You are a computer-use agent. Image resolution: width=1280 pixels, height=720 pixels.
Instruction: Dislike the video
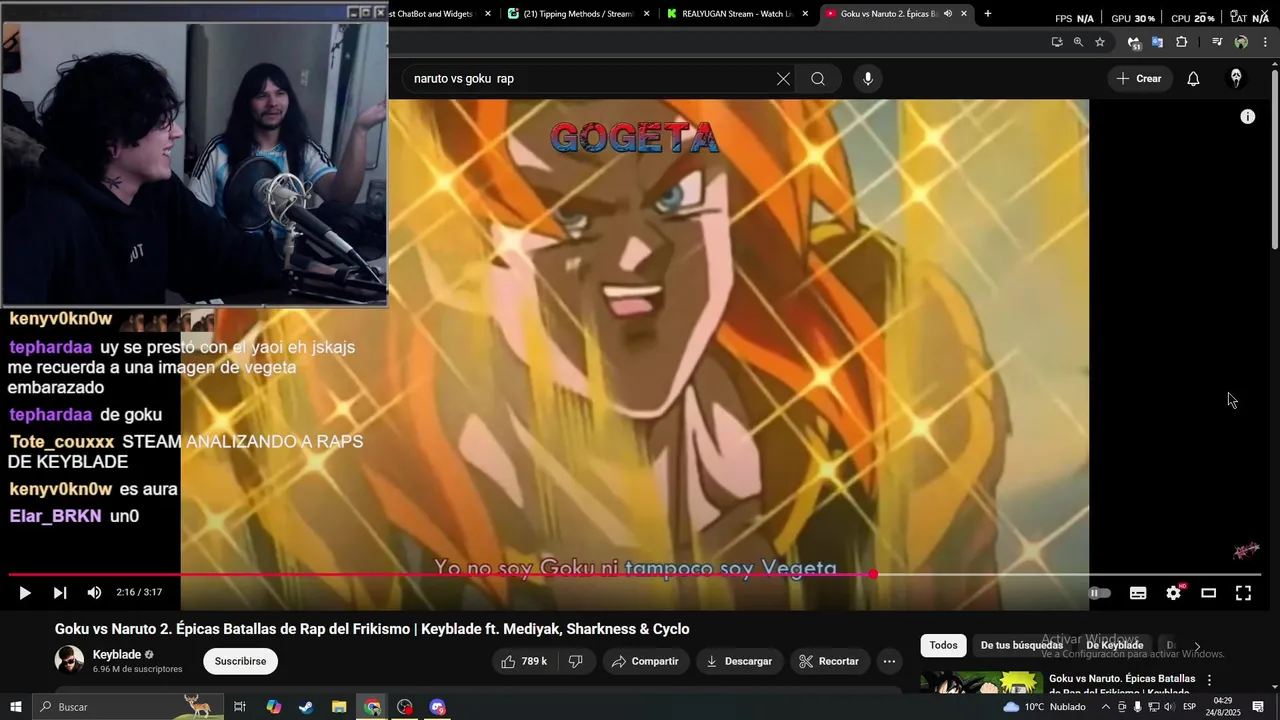[x=576, y=661]
